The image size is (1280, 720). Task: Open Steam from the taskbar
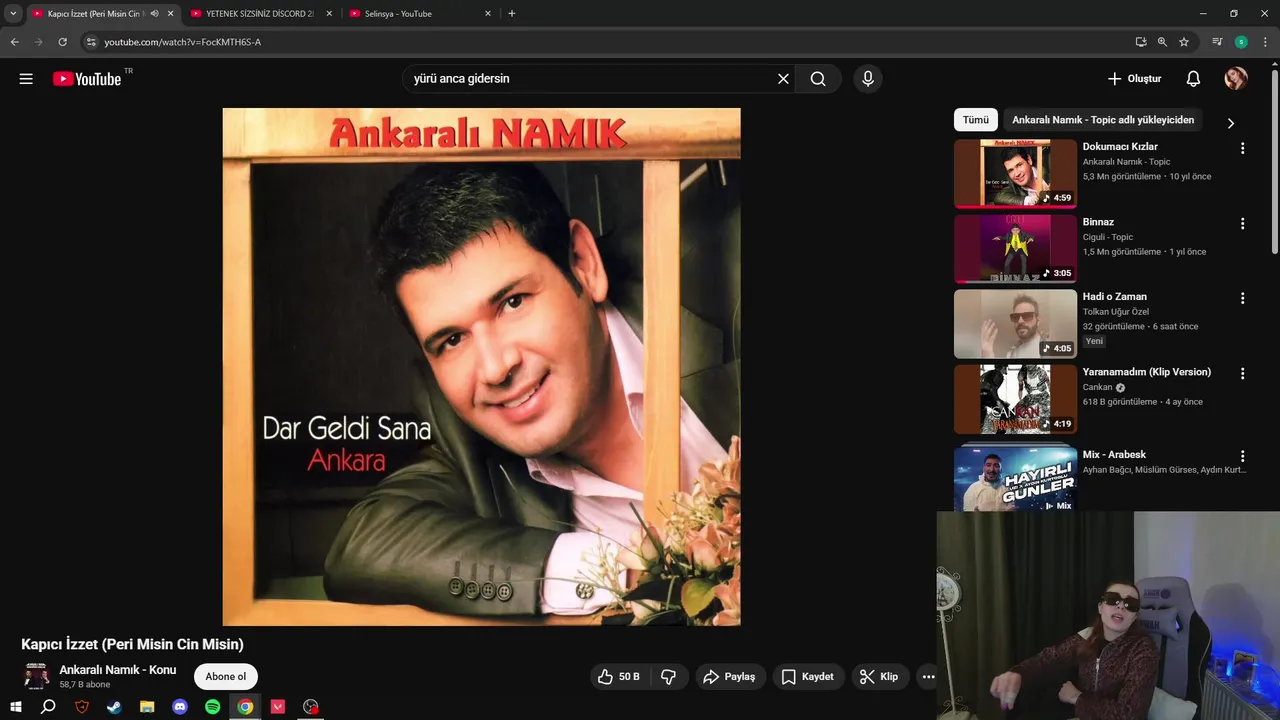pyautogui.click(x=114, y=707)
